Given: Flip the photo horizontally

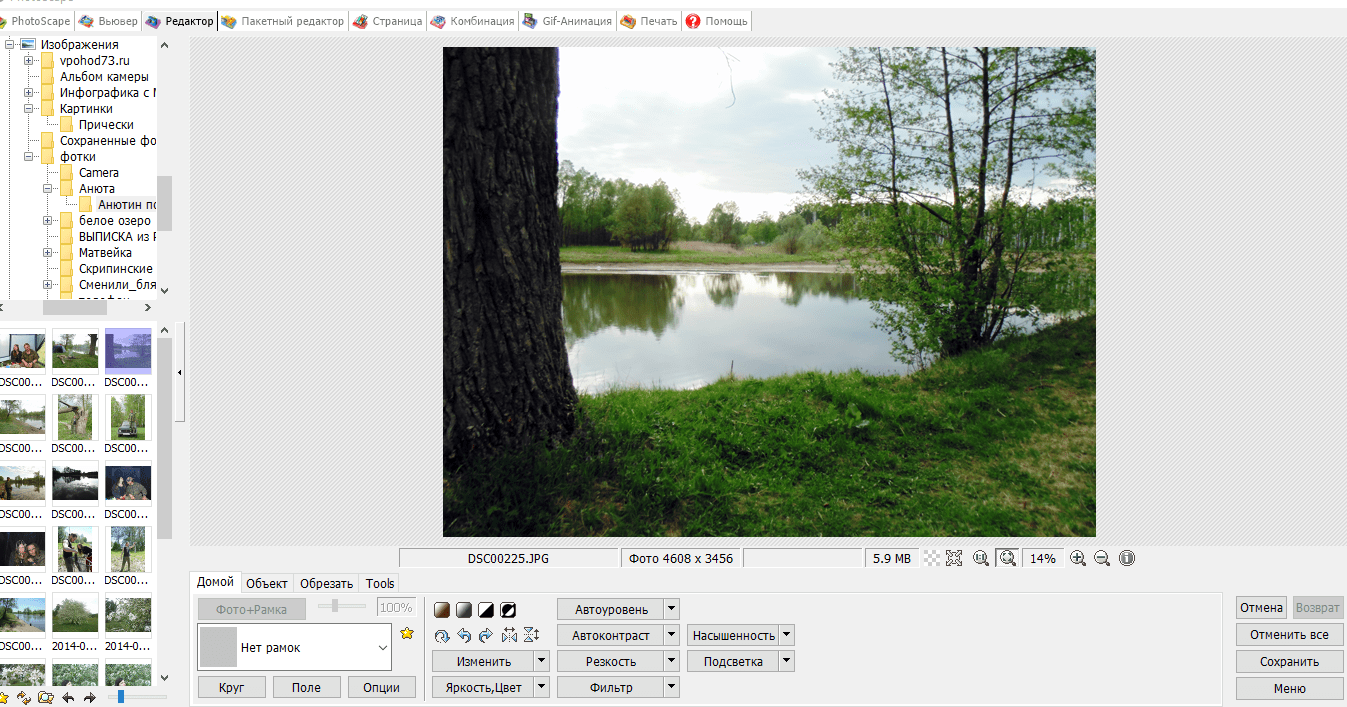Looking at the screenshot, I should point(509,635).
